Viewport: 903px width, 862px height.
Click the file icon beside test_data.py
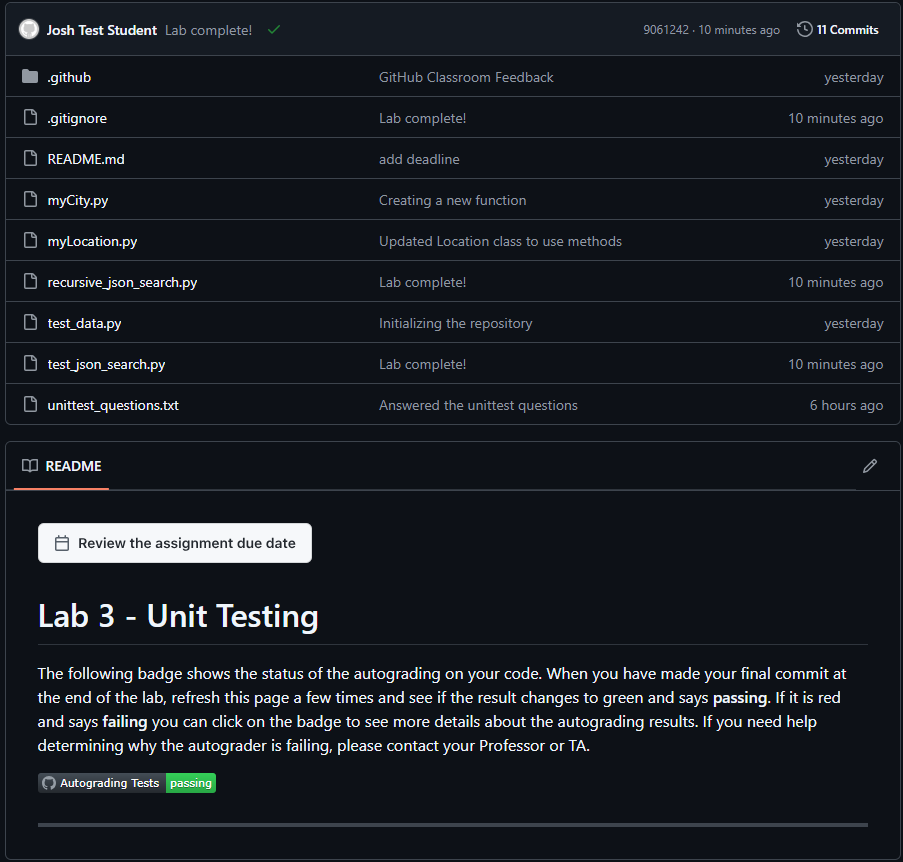pos(29,322)
